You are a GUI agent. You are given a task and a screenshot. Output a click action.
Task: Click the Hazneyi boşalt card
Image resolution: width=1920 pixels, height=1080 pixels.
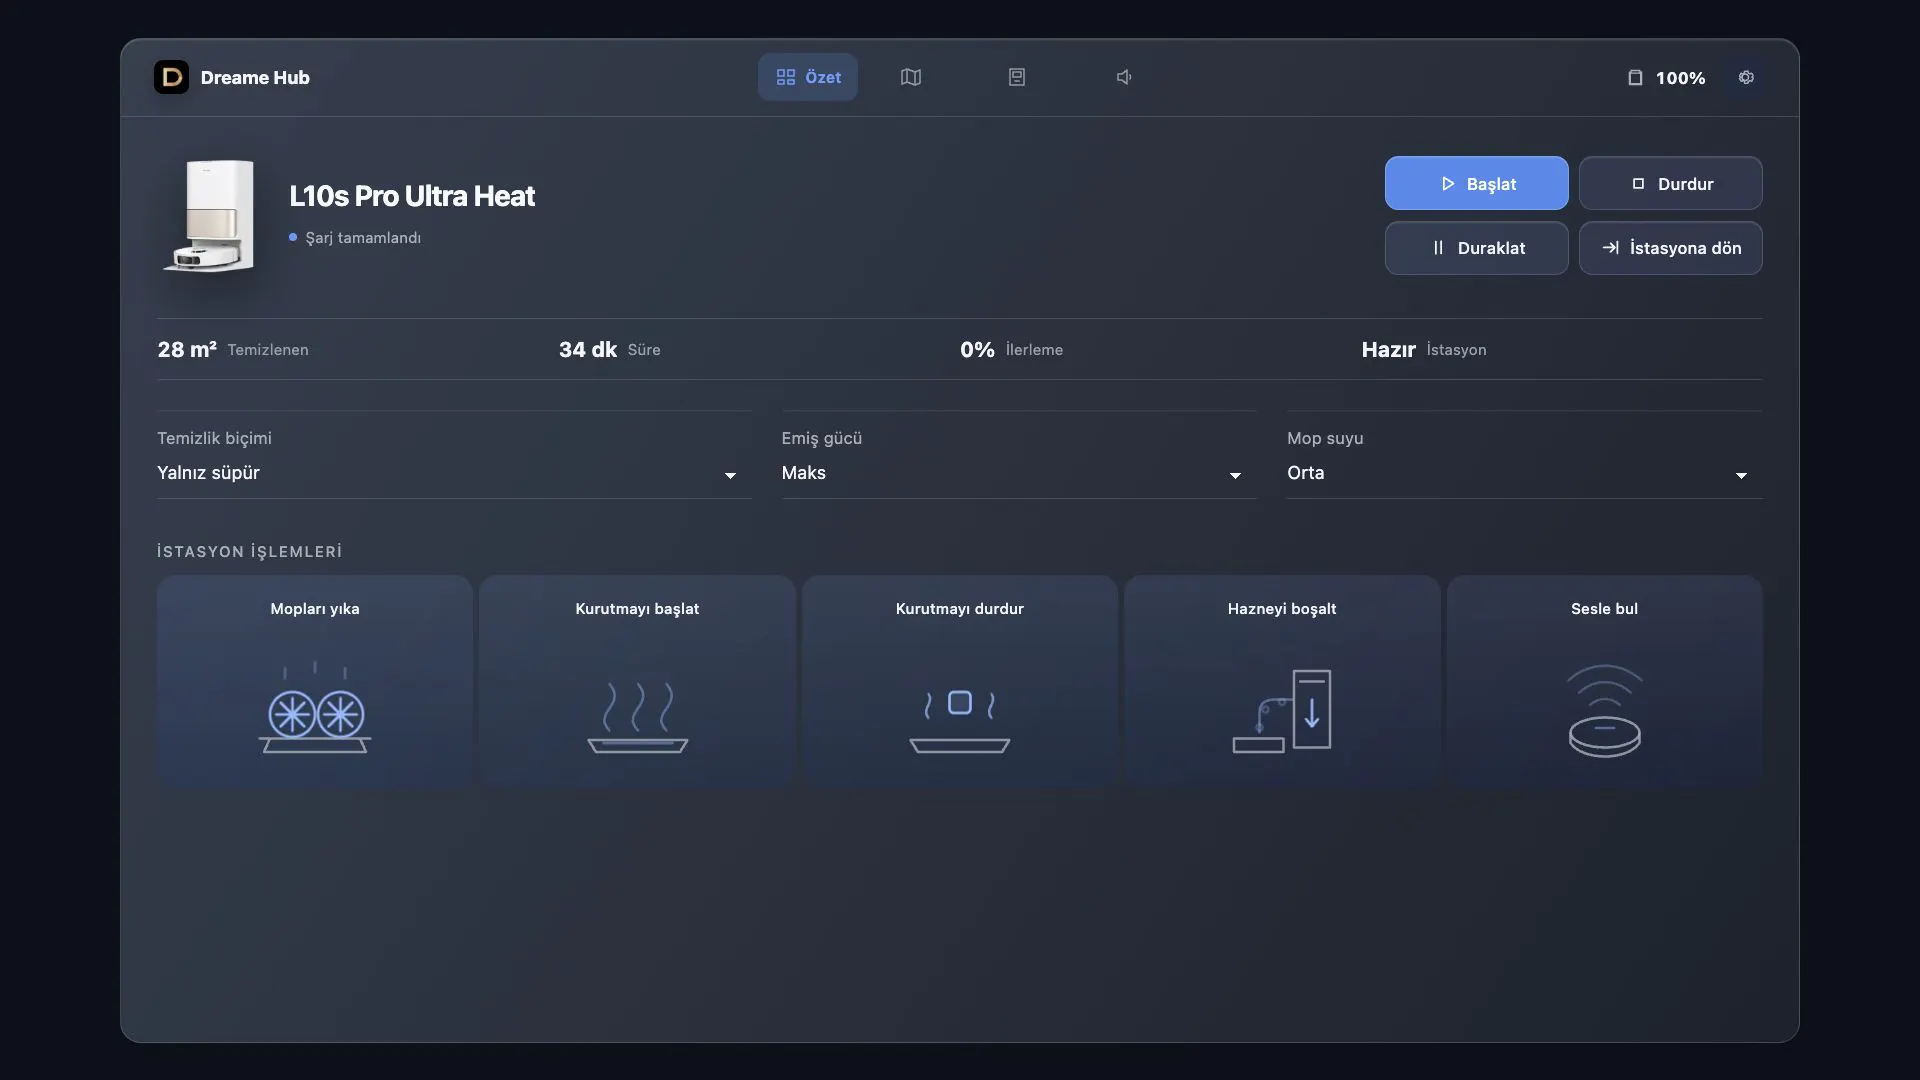pyautogui.click(x=1282, y=682)
